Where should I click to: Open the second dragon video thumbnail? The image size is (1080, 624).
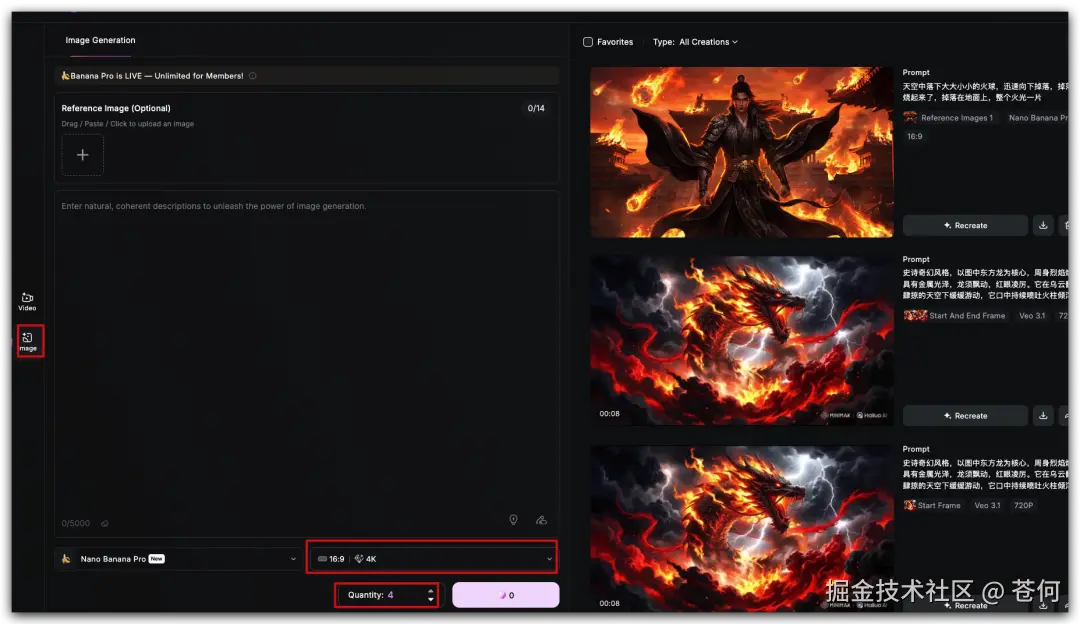tap(741, 528)
